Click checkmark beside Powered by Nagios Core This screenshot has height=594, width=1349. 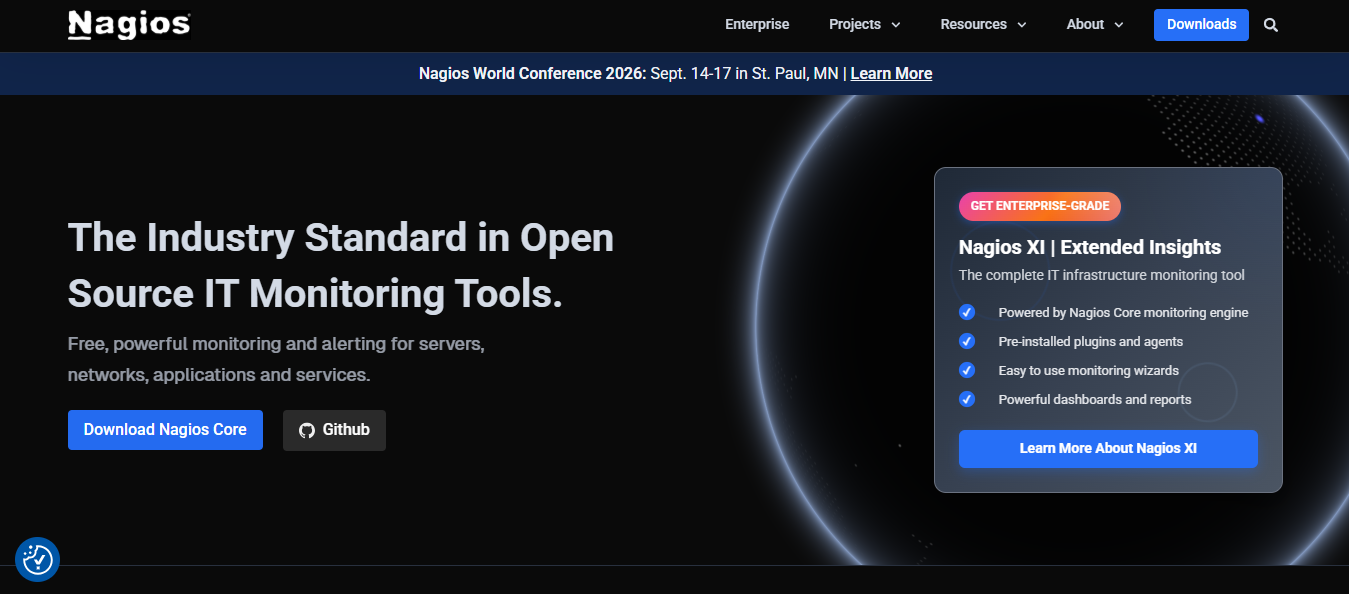[x=967, y=312]
